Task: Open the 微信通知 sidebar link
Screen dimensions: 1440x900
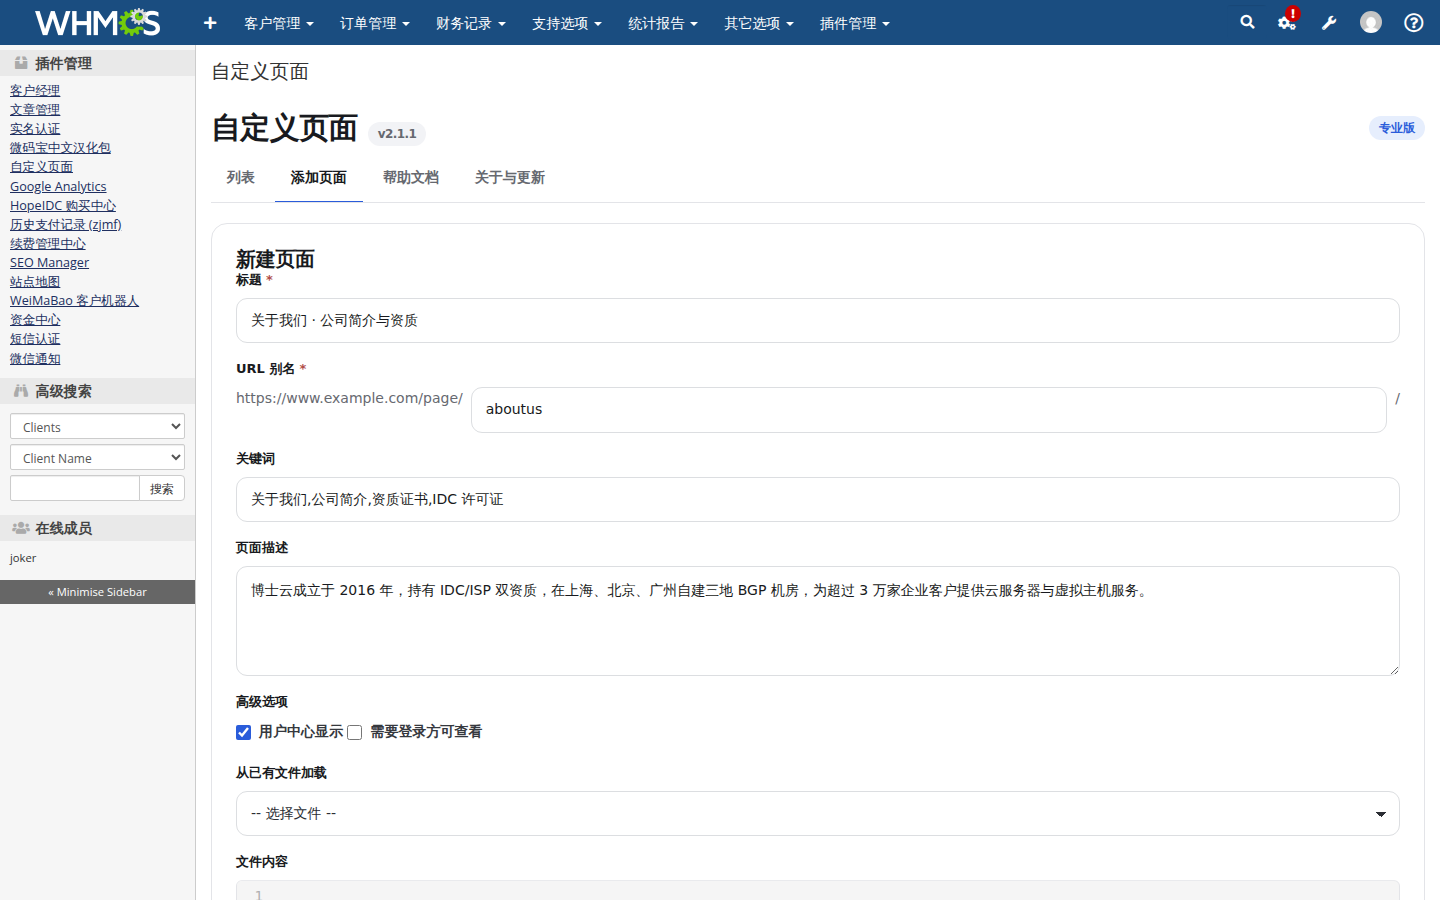Action: pos(35,359)
